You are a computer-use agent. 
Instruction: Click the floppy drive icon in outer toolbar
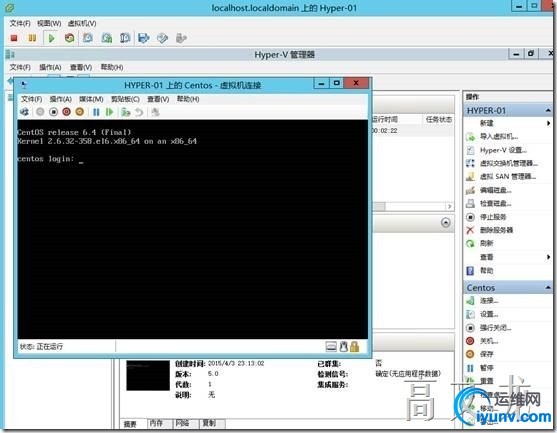[144, 38]
